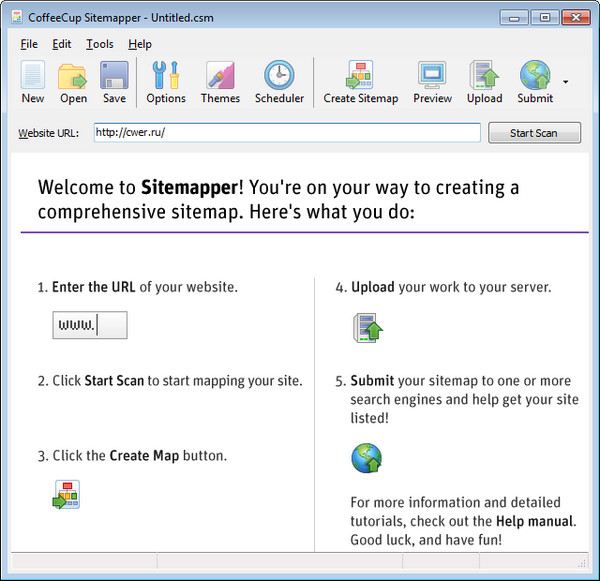Open the Help menu
This screenshot has height=581, width=600.
(x=140, y=44)
